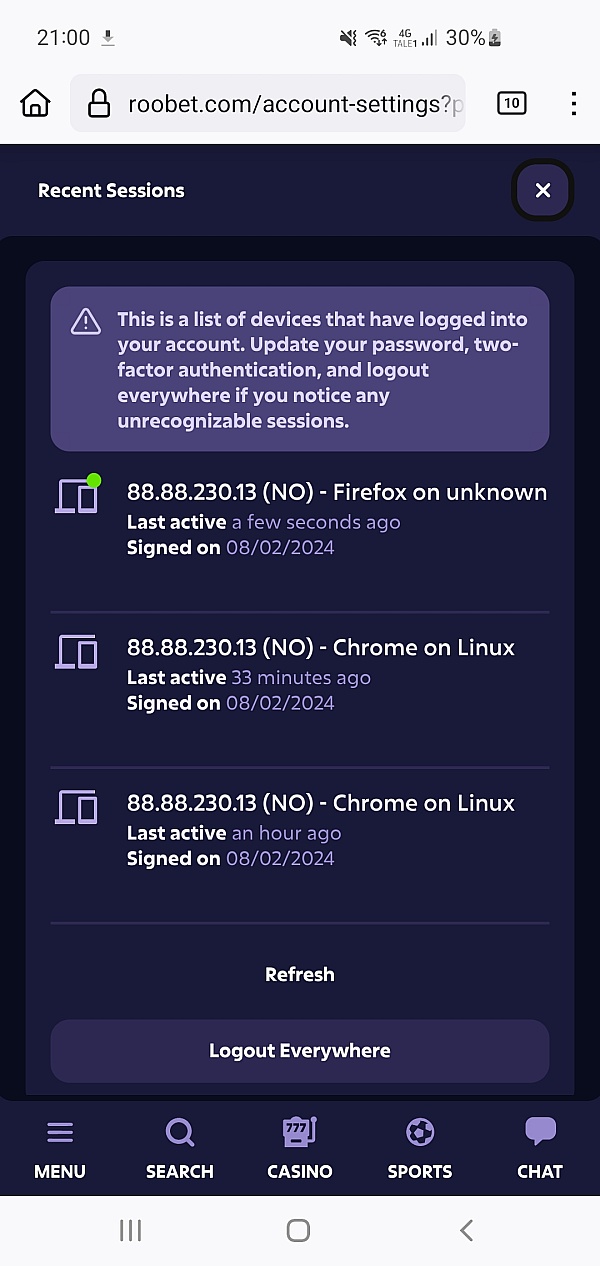Tap the Chrome session last active an hour ago
The image size is (600, 1266).
[320, 803]
